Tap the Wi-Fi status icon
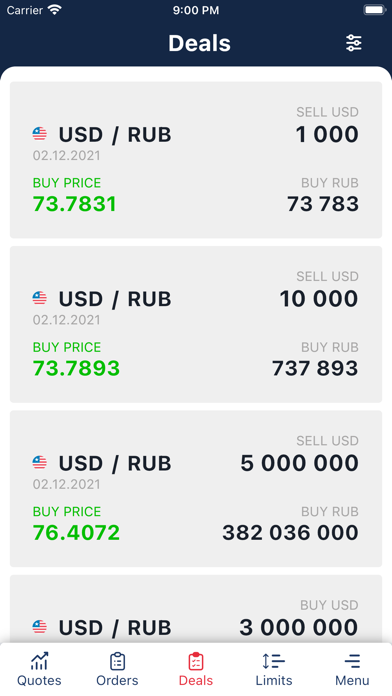Viewport: 392px width, 696px height. tap(55, 10)
